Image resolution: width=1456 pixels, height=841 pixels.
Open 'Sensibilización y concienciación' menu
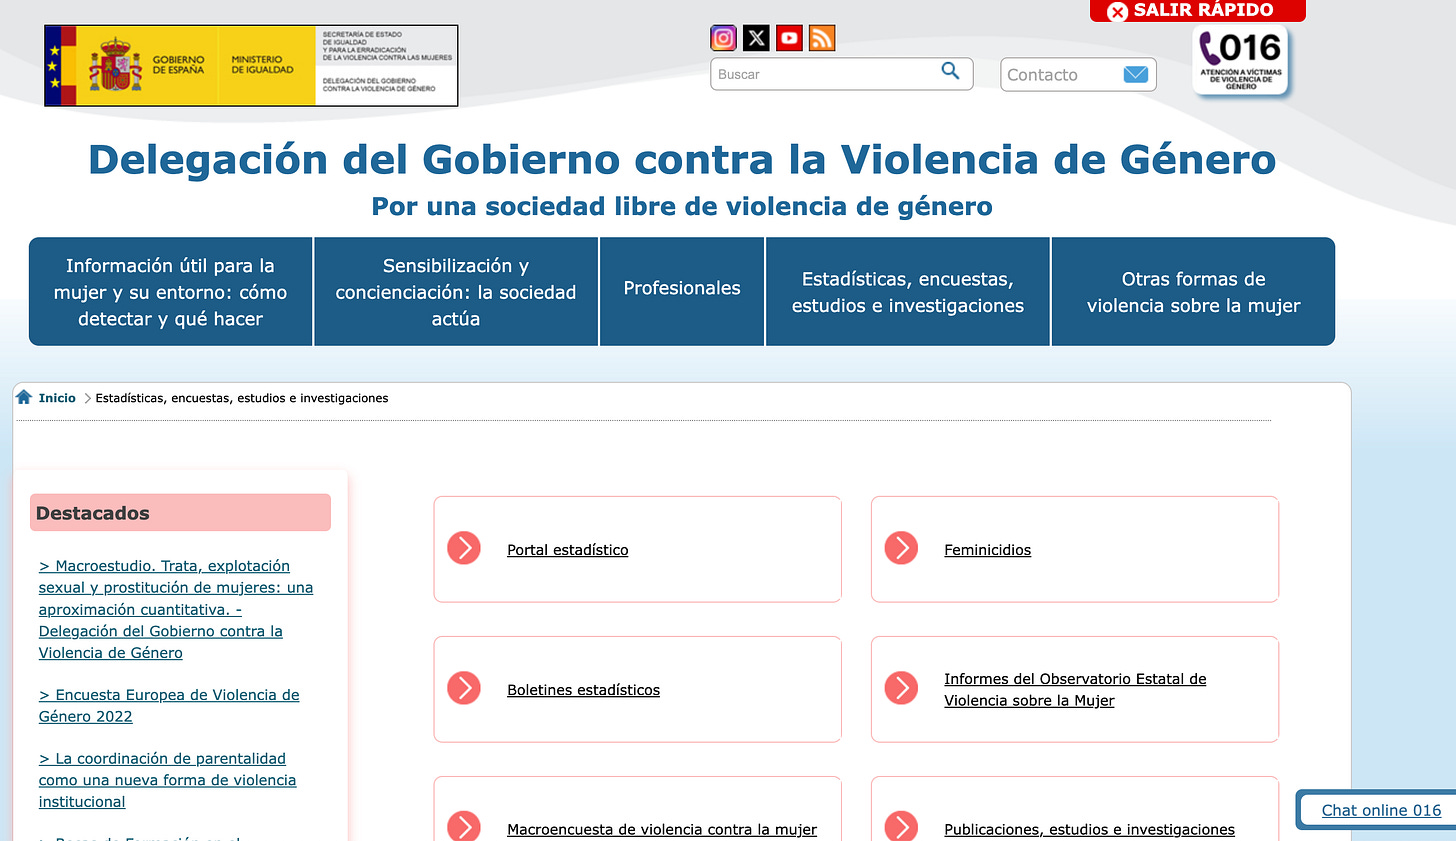(456, 292)
